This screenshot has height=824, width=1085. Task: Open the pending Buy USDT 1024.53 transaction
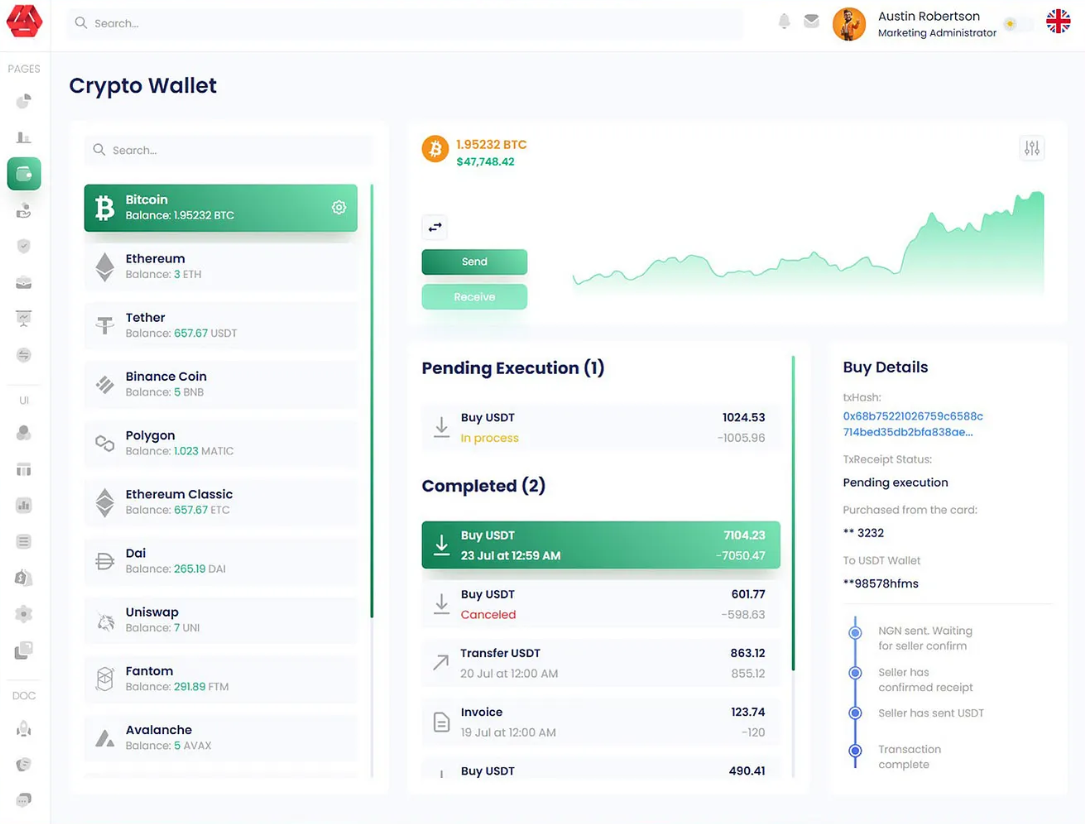coord(601,428)
